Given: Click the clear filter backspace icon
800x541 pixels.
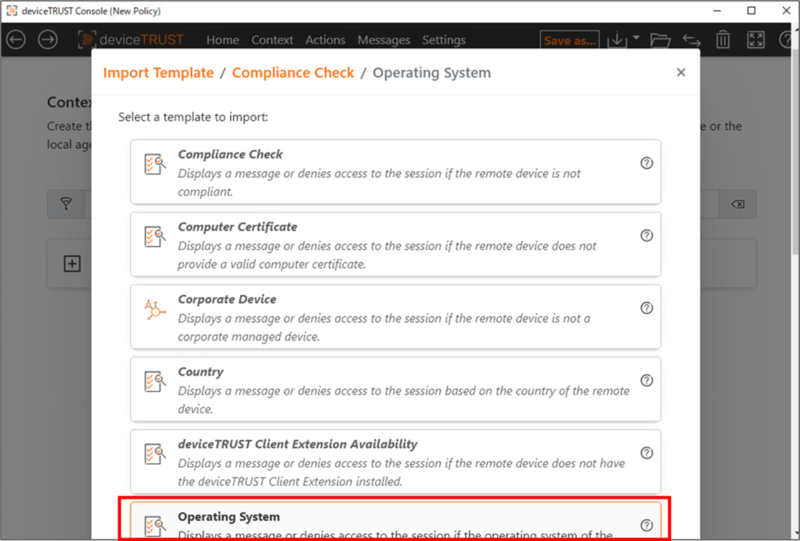Looking at the screenshot, I should tap(738, 204).
